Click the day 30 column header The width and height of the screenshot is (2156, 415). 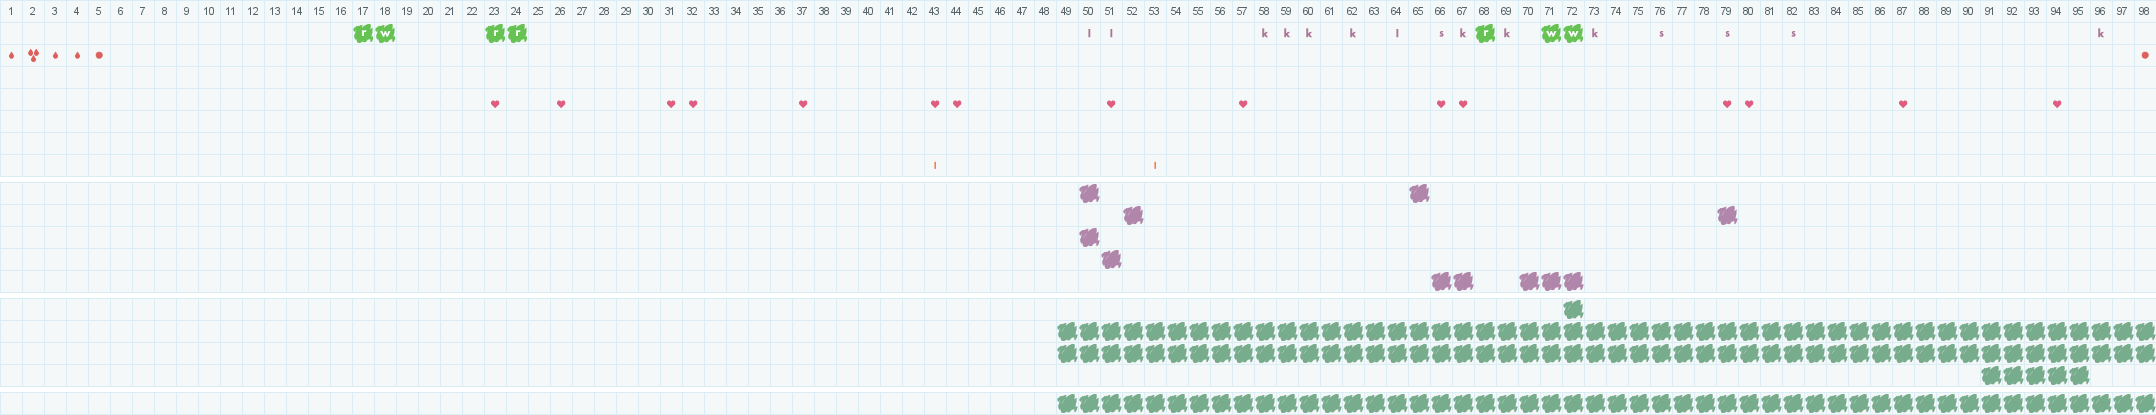[649, 11]
